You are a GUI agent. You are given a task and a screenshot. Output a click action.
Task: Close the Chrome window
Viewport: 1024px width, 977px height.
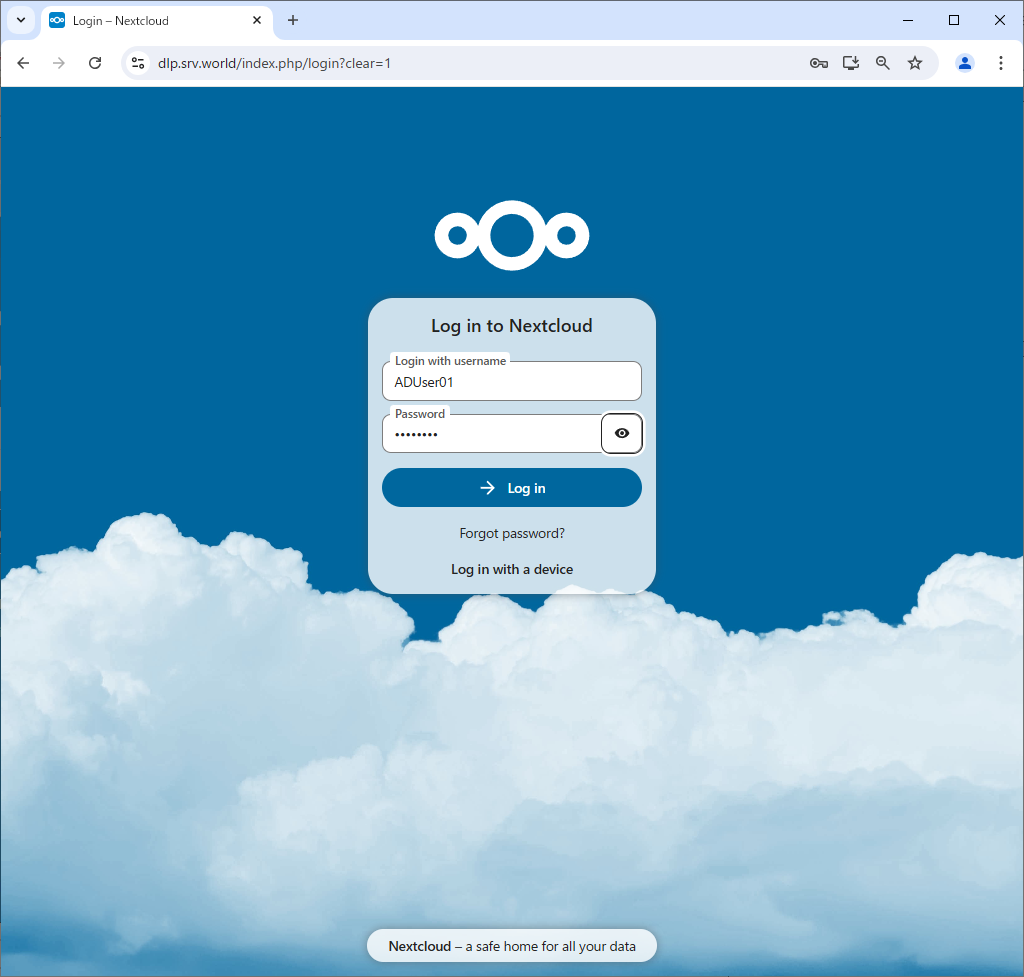pyautogui.click(x=999, y=20)
